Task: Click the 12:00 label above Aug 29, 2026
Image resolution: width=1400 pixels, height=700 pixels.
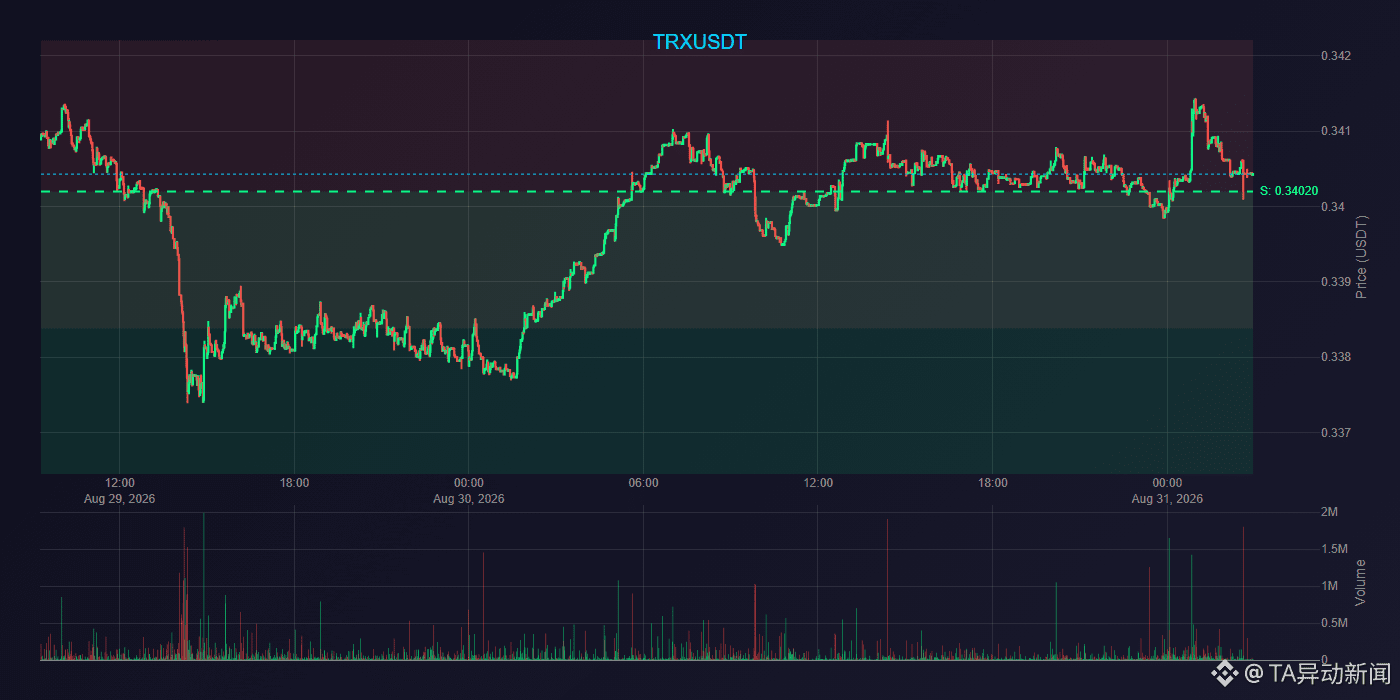Action: pyautogui.click(x=120, y=483)
